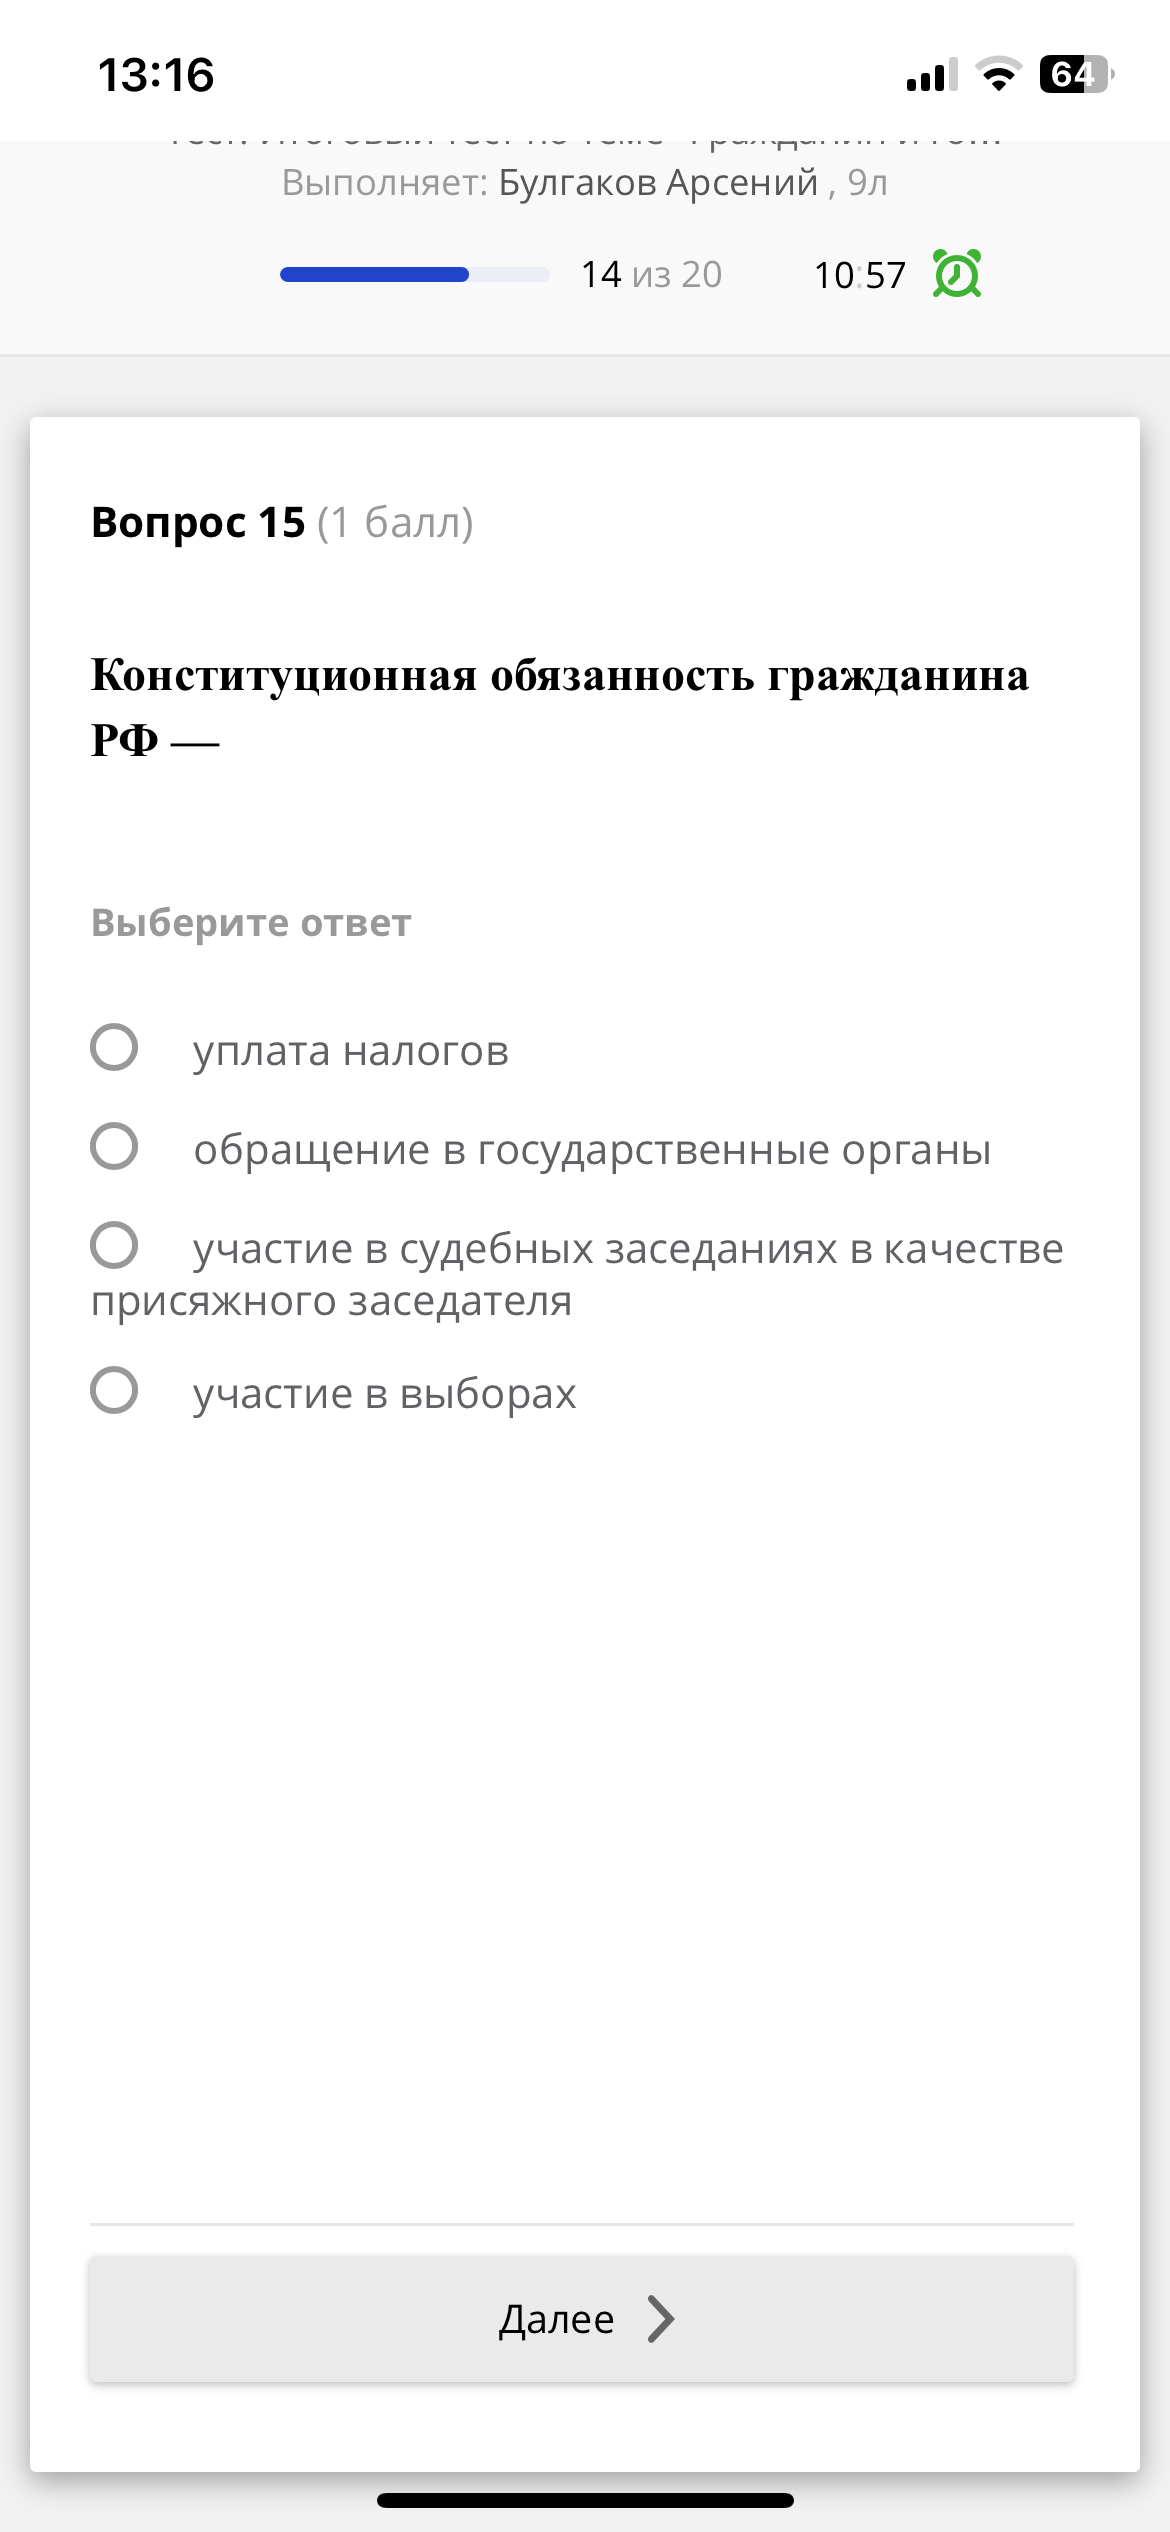This screenshot has width=1170, height=2532.
Task: Tap the clock showing 13:16 in status bar
Action: coord(156,73)
